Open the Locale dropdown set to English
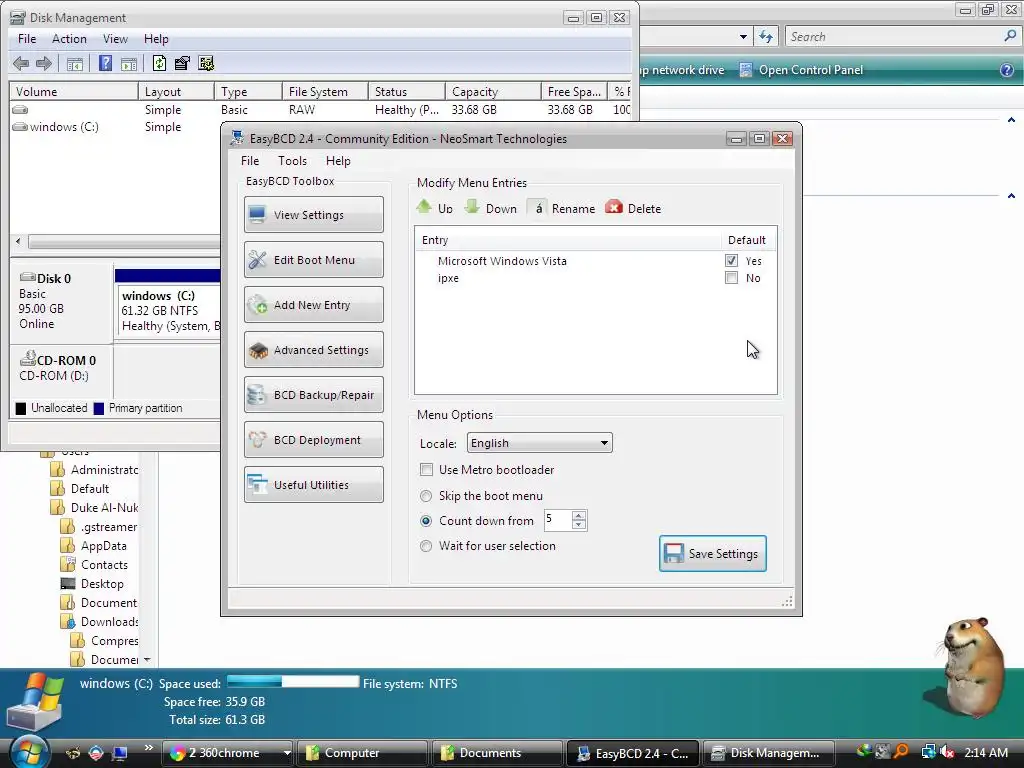1024x768 pixels. 539,443
